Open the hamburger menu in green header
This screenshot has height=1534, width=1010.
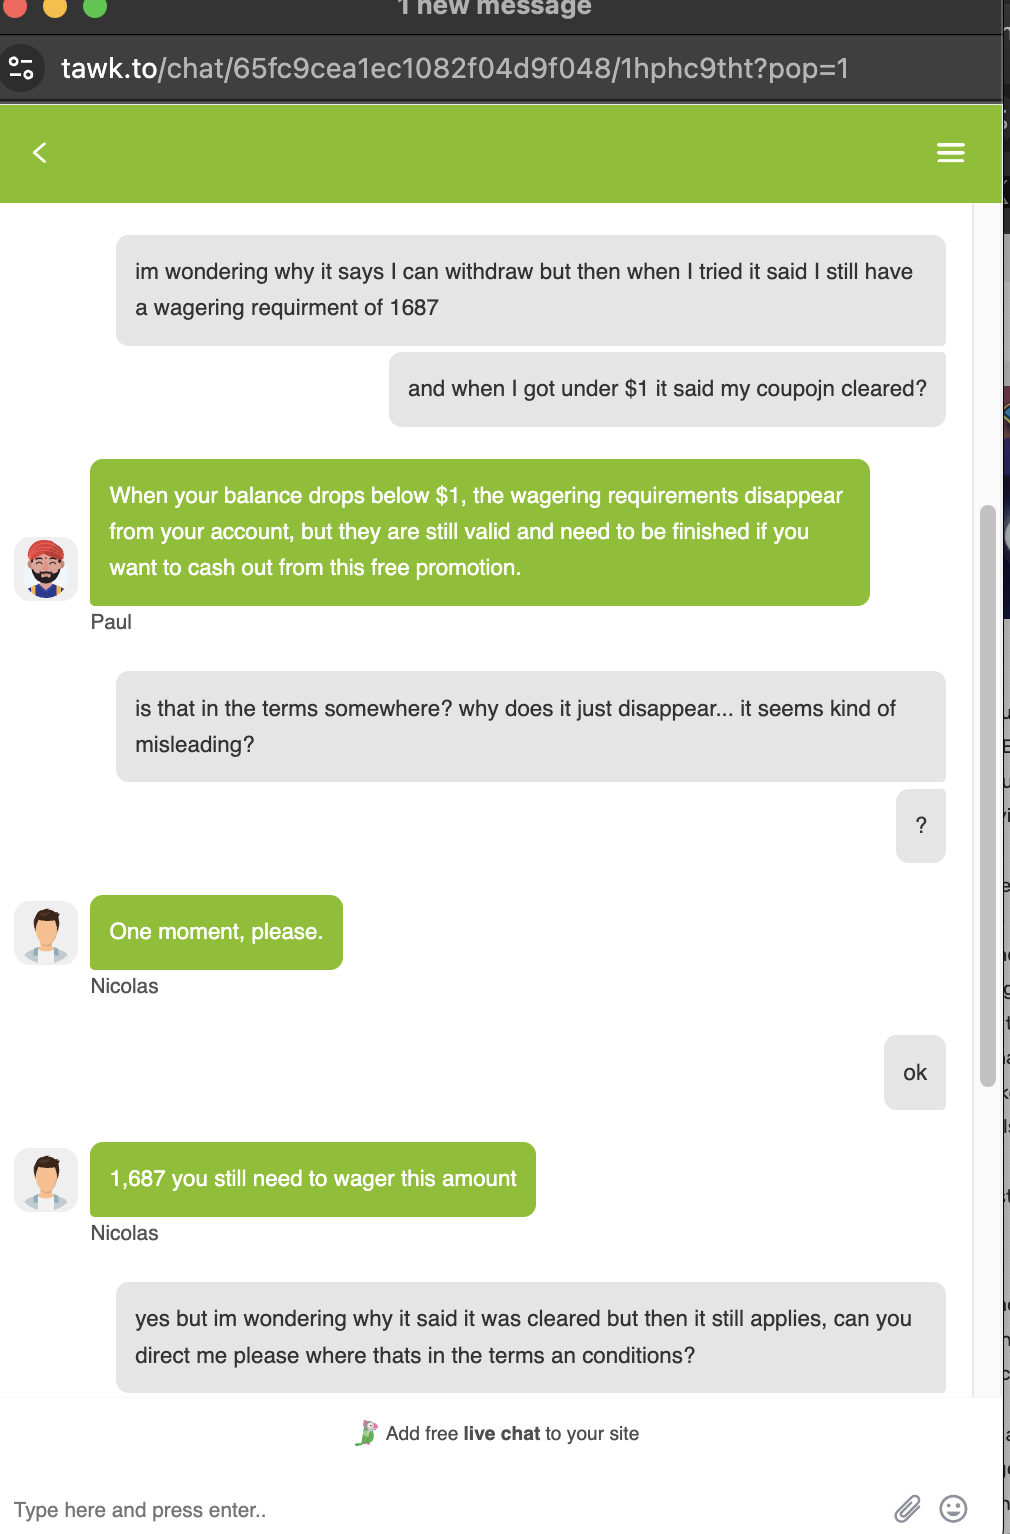pos(950,152)
